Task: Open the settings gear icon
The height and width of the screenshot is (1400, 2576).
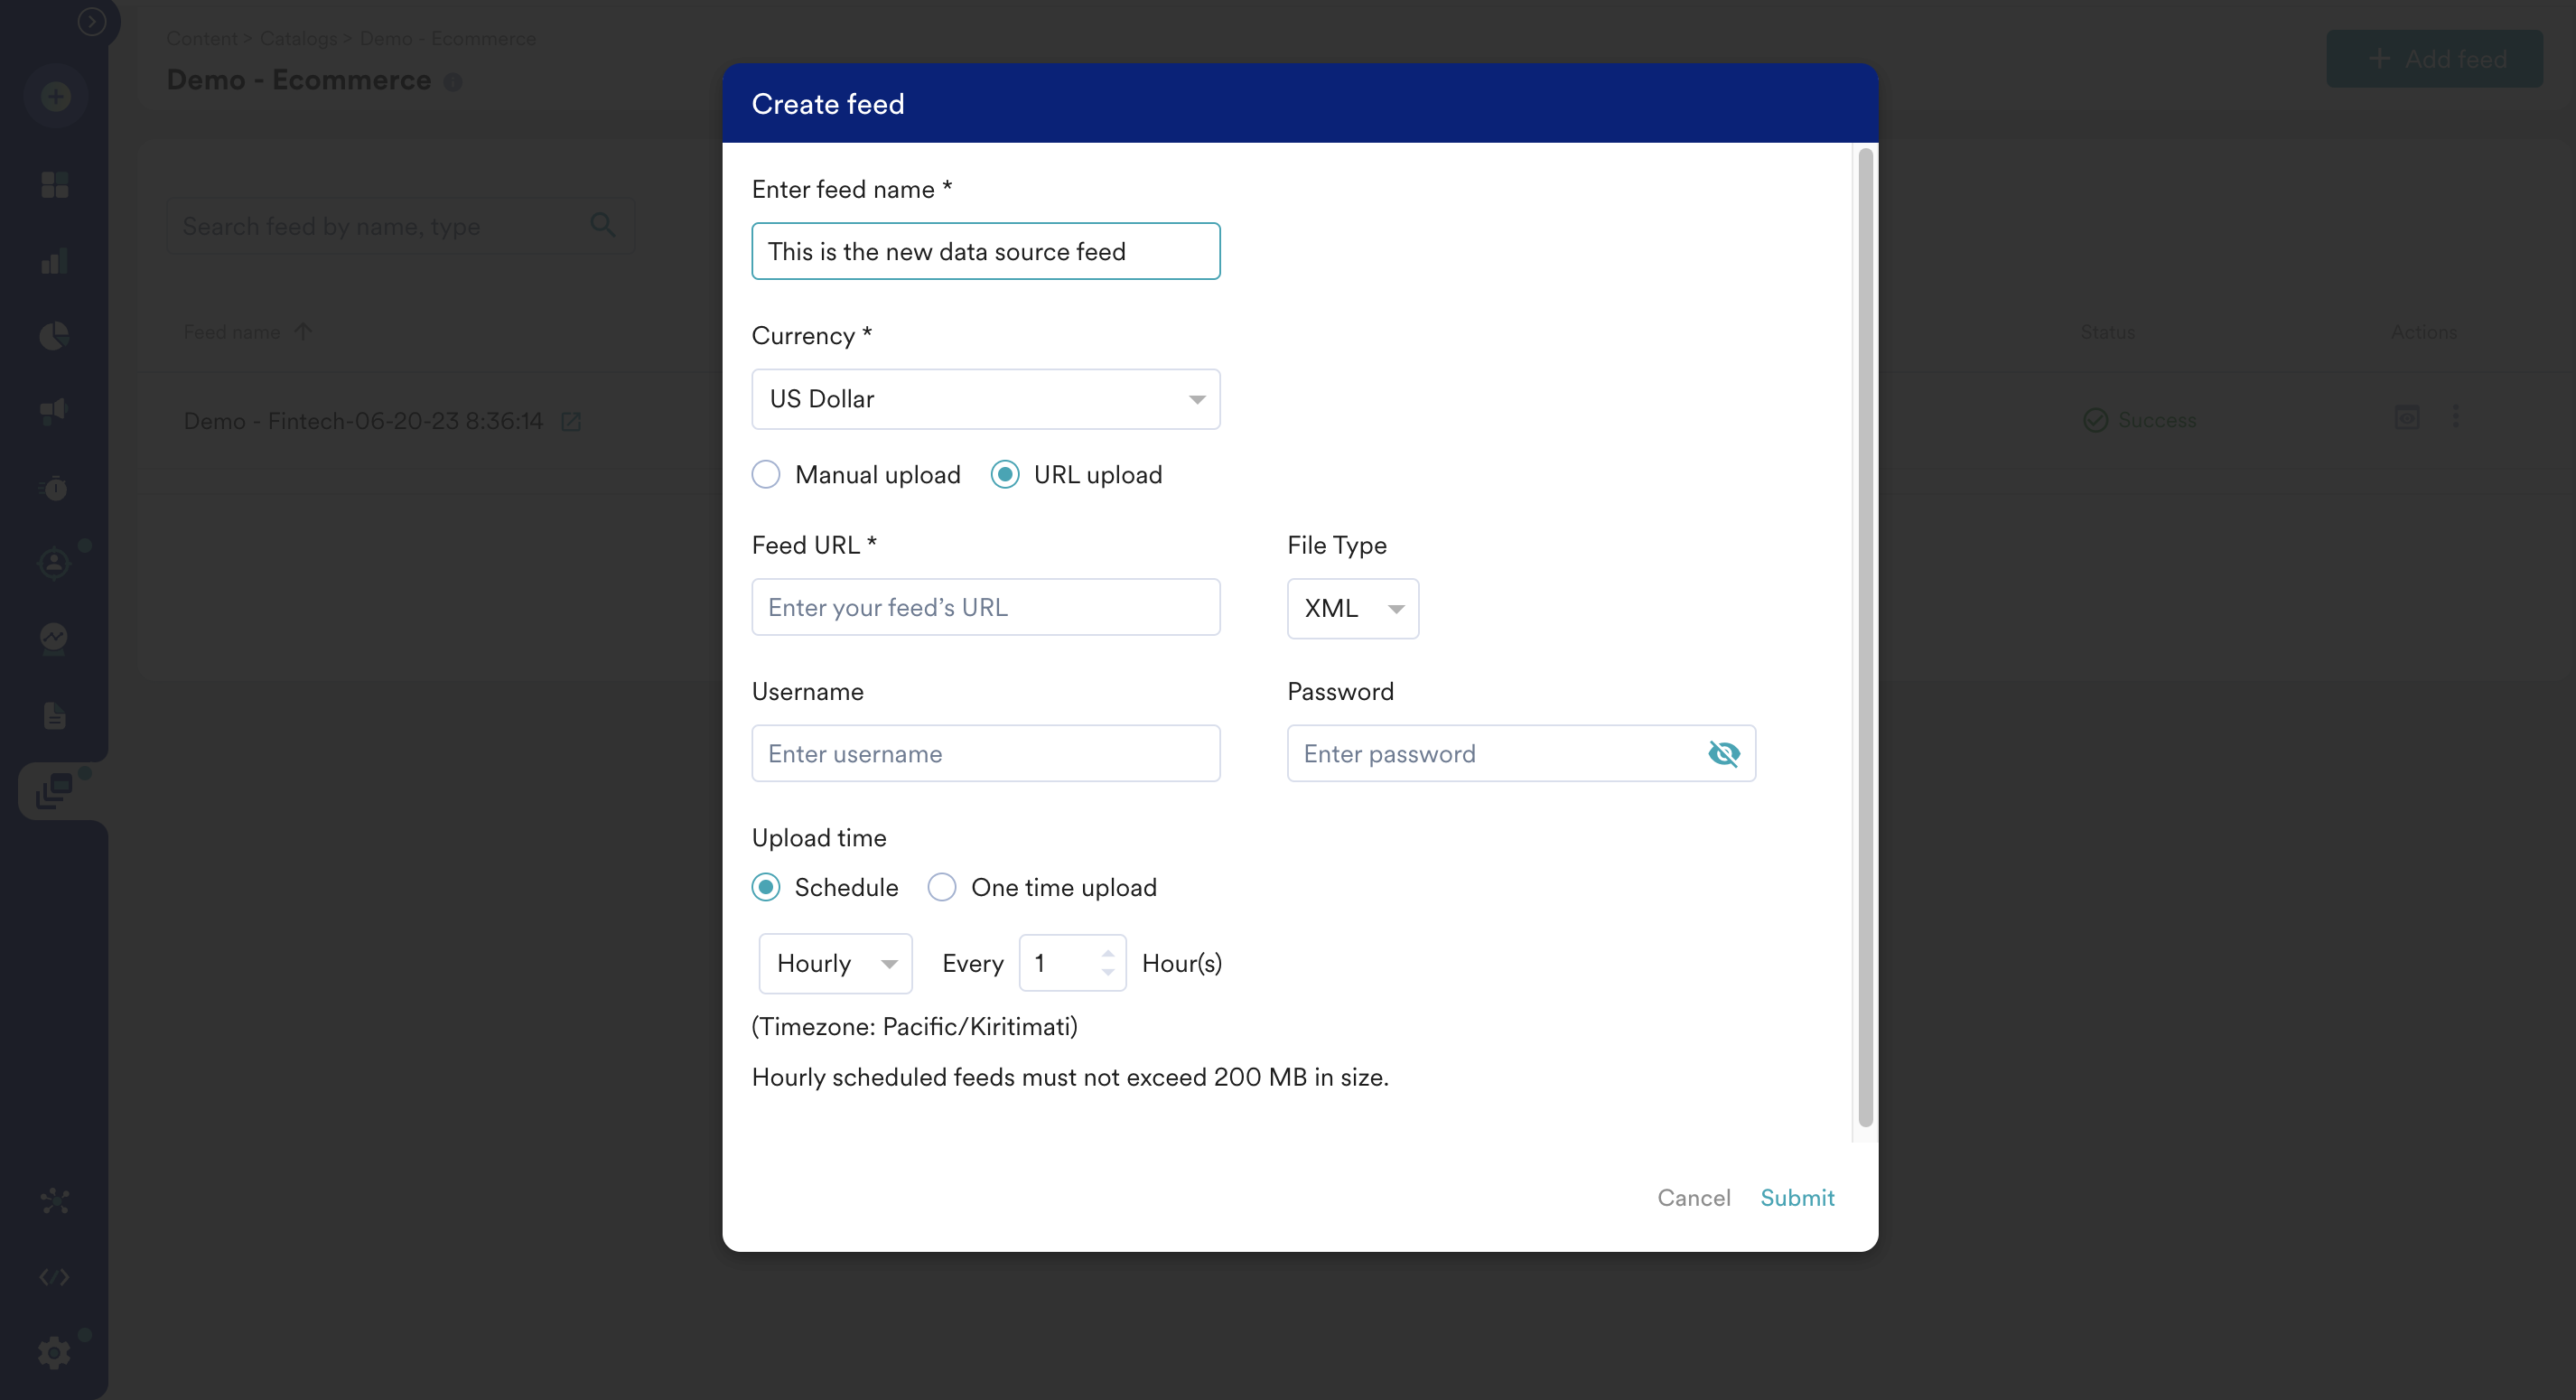Action: 55,1353
